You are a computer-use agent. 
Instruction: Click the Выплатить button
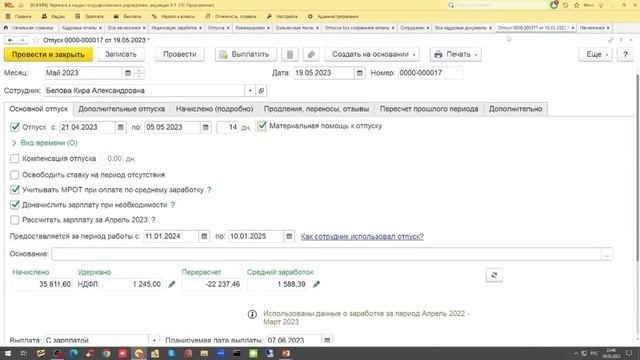tap(246, 54)
